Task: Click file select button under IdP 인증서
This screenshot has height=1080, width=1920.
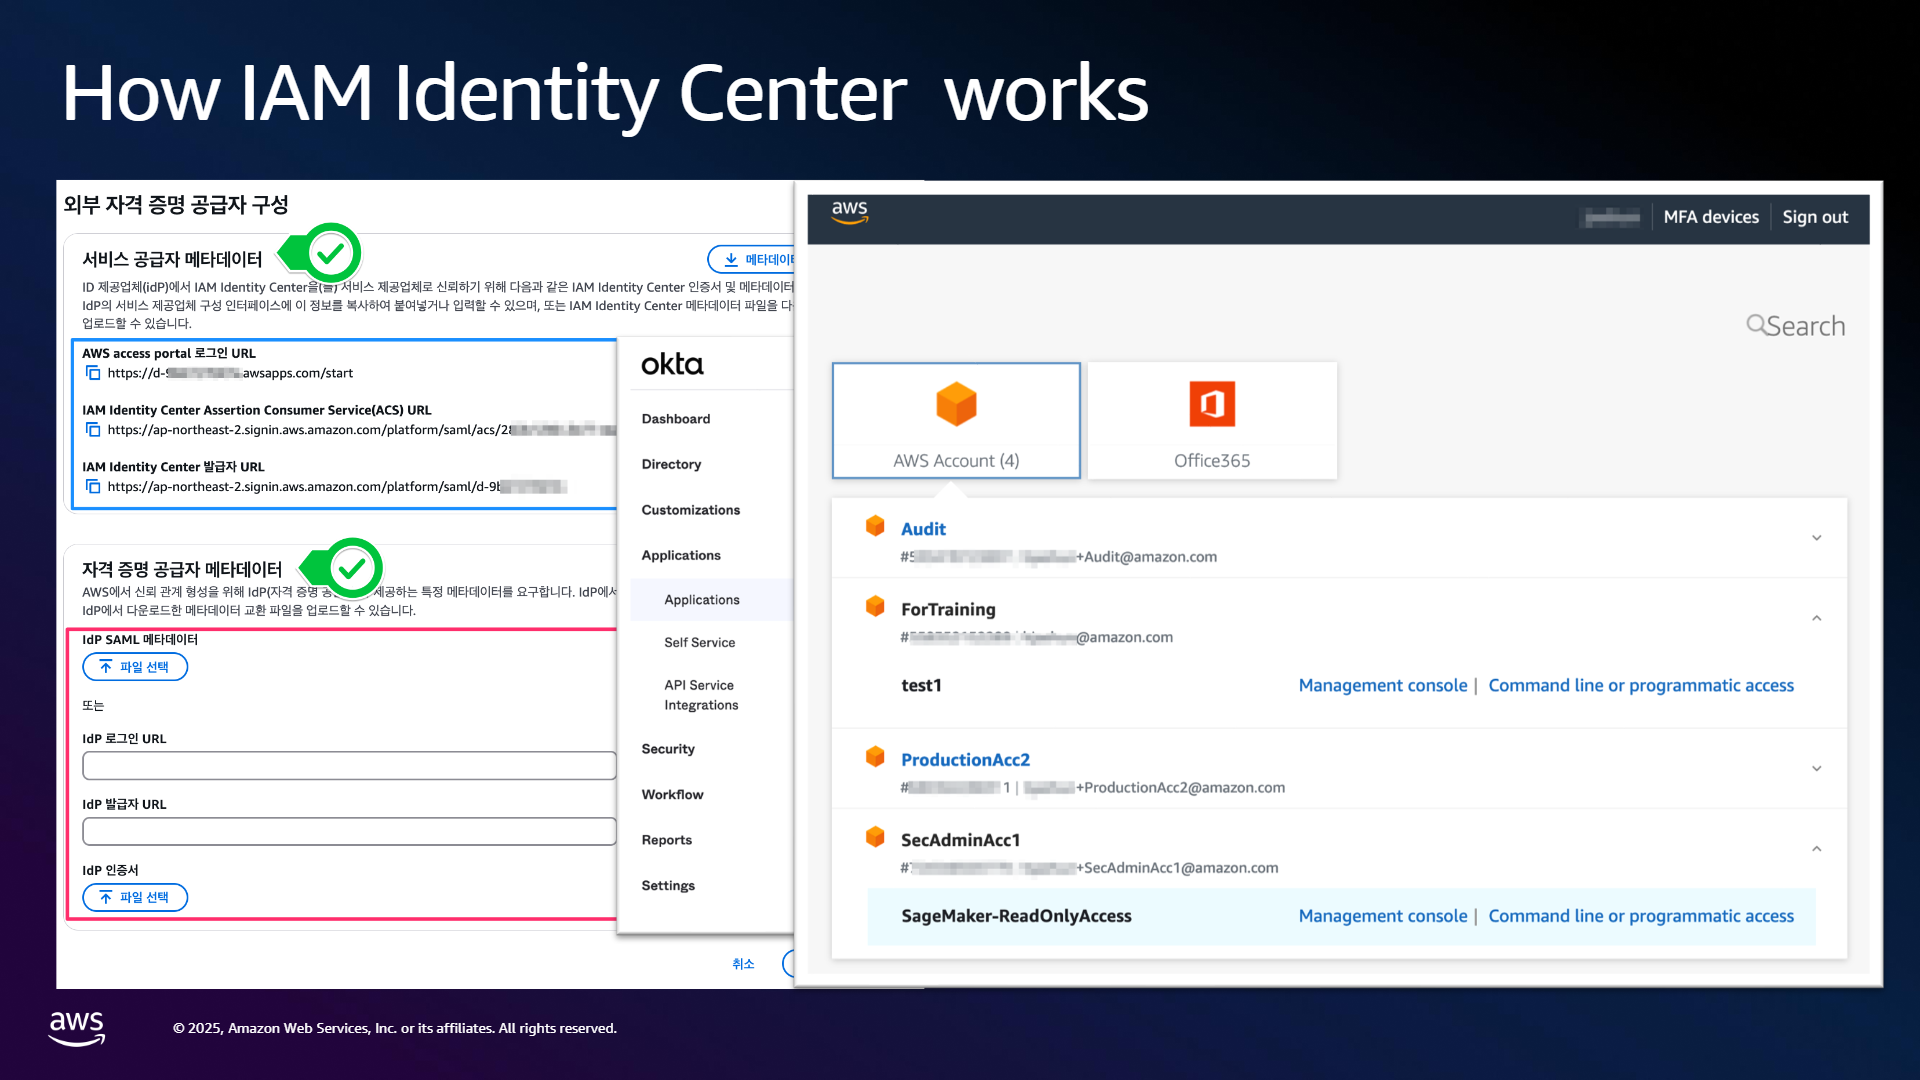Action: coord(135,898)
